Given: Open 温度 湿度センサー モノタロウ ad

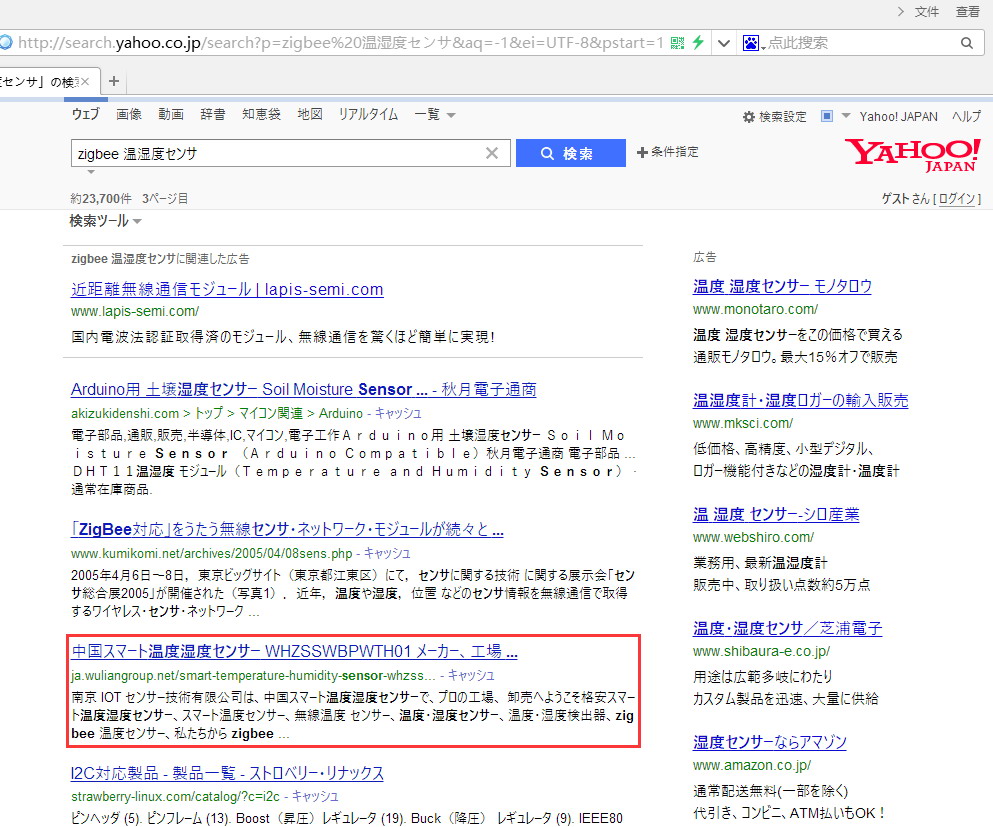Looking at the screenshot, I should 782,286.
